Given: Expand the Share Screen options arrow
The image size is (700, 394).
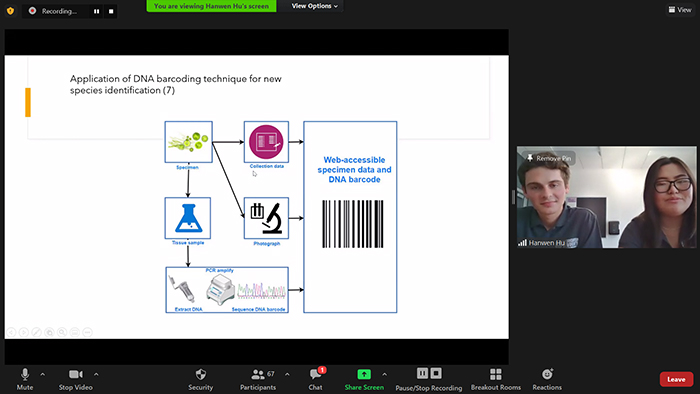Looking at the screenshot, I should click(384, 374).
